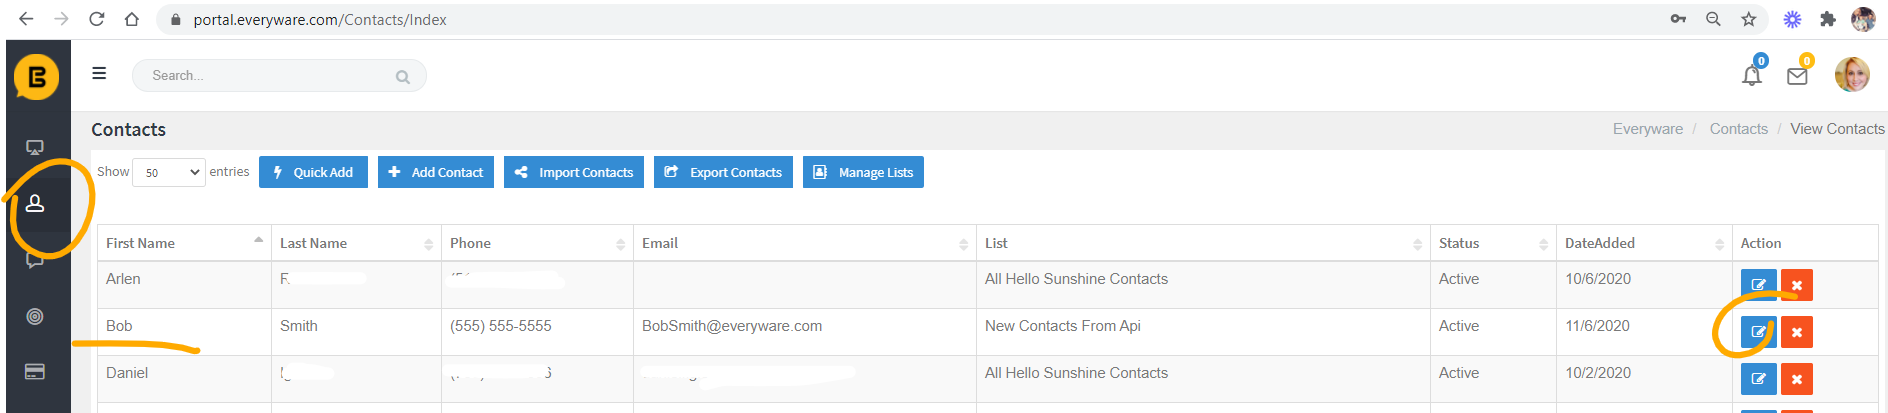This screenshot has width=1888, height=413.
Task: Bookmark this page with star icon
Action: 1748,19
